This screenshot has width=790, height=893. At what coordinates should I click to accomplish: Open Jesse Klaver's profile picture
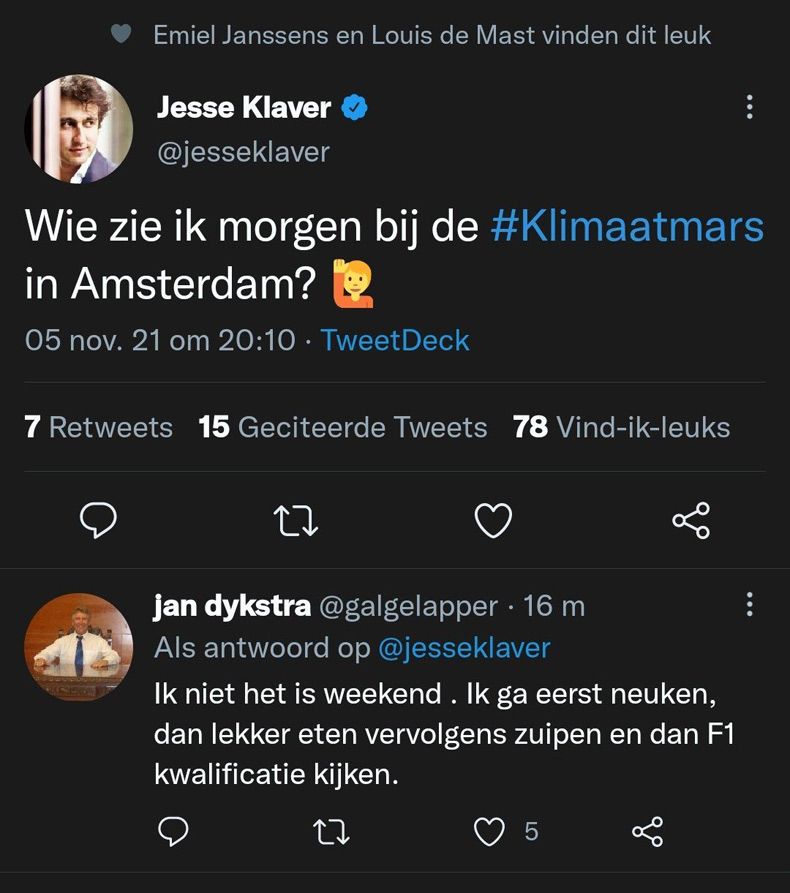78,129
